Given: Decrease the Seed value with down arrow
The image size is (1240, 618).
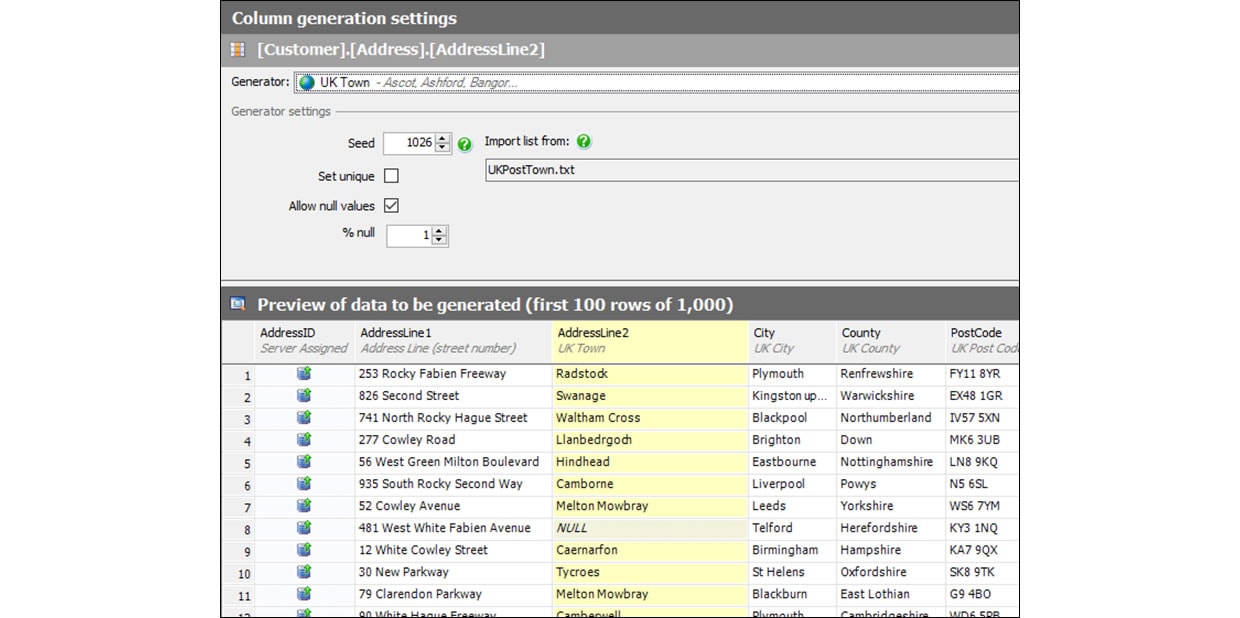Looking at the screenshot, I should pos(443,148).
